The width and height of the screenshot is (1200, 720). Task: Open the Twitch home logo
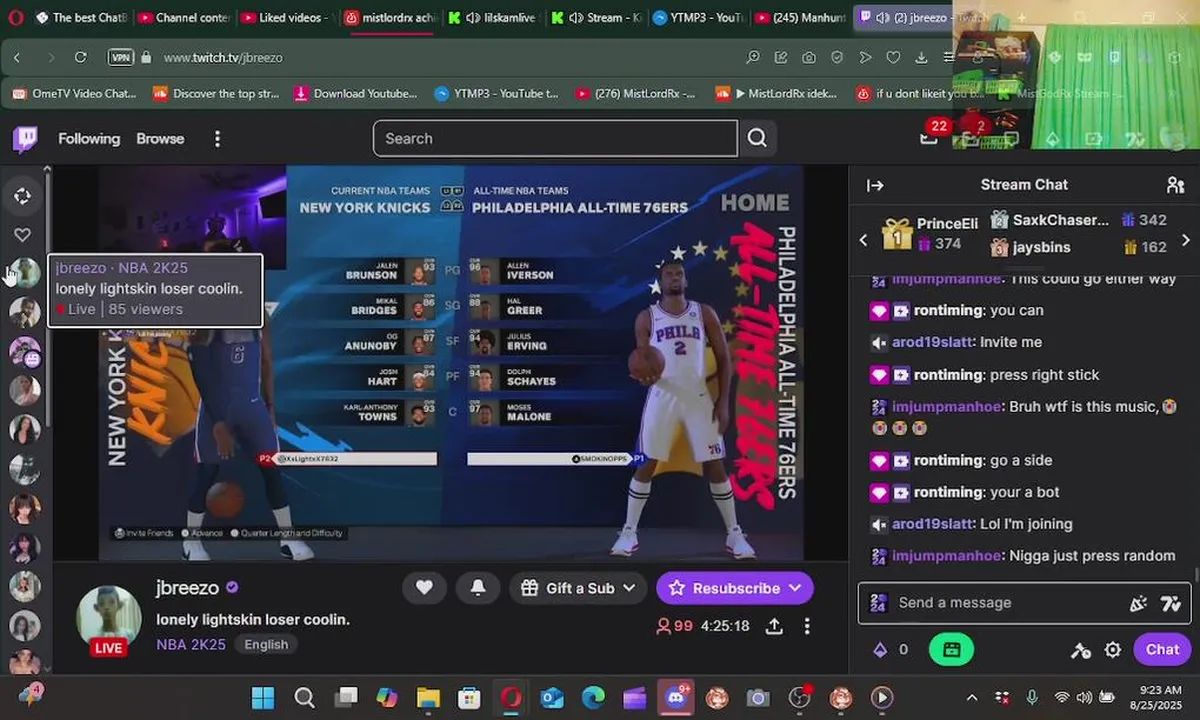[25, 139]
